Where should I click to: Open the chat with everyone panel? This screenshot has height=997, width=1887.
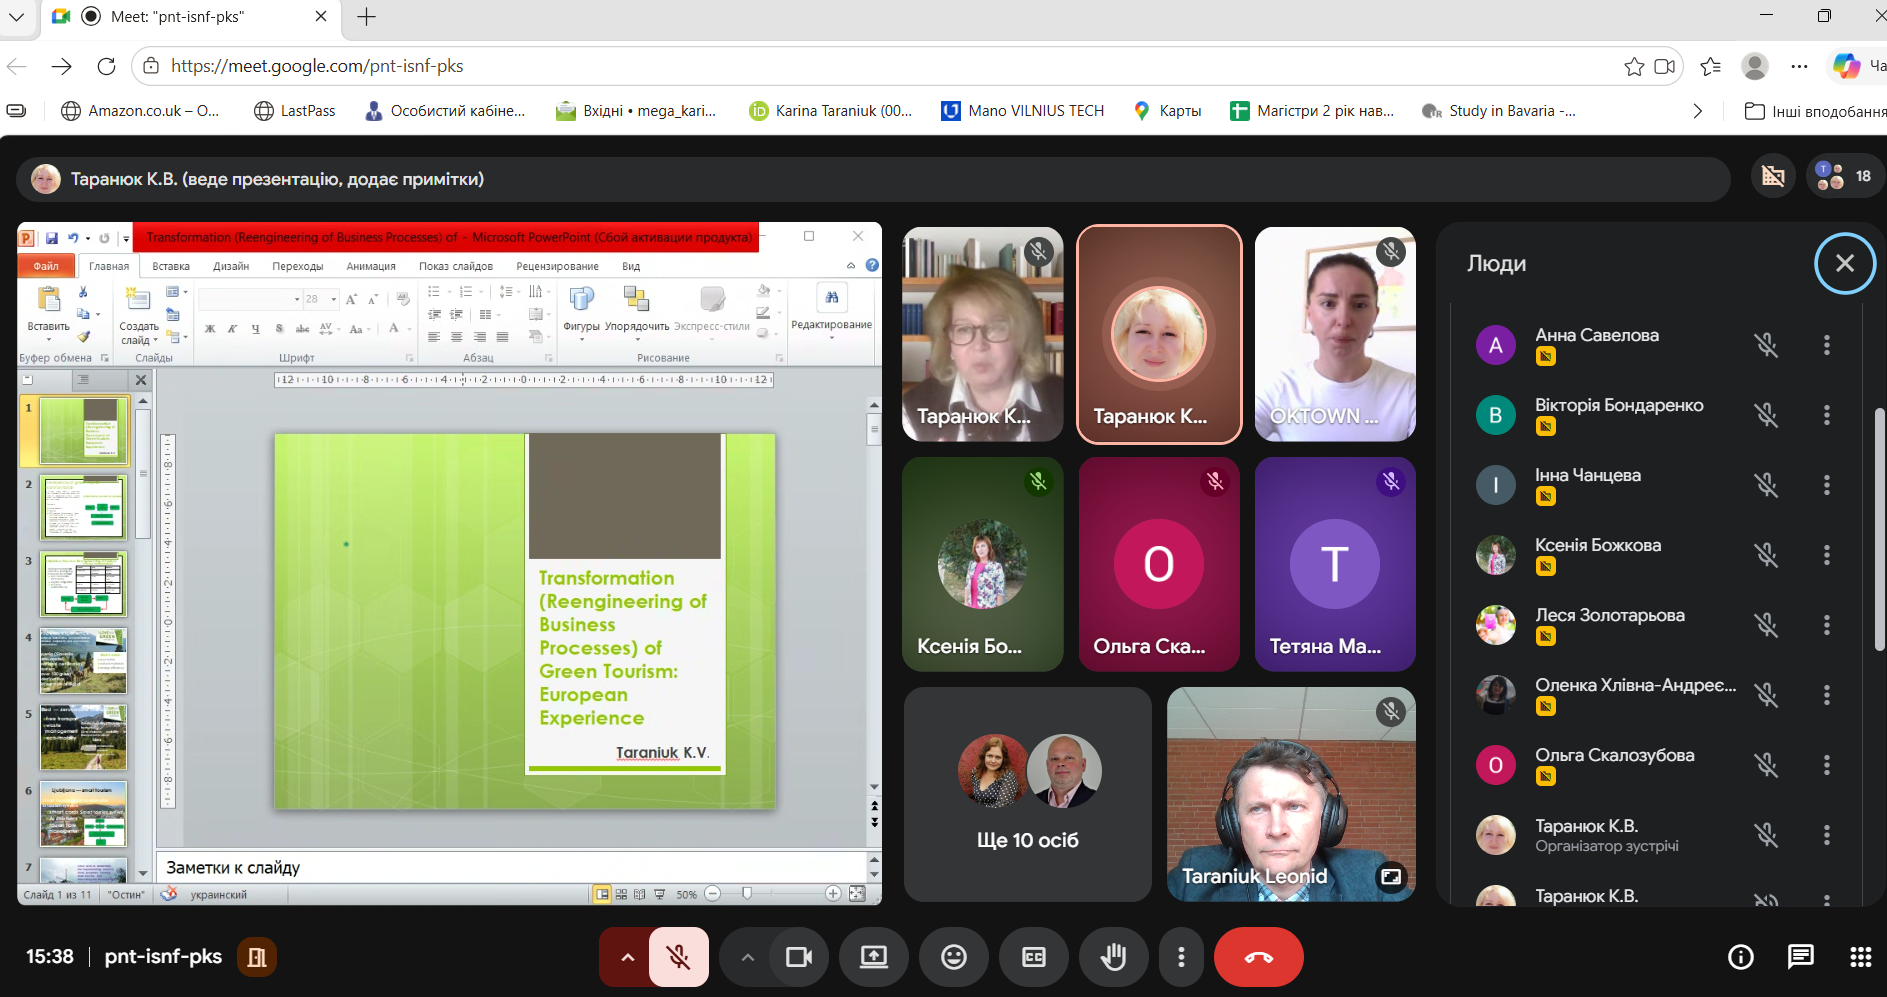[1800, 957]
